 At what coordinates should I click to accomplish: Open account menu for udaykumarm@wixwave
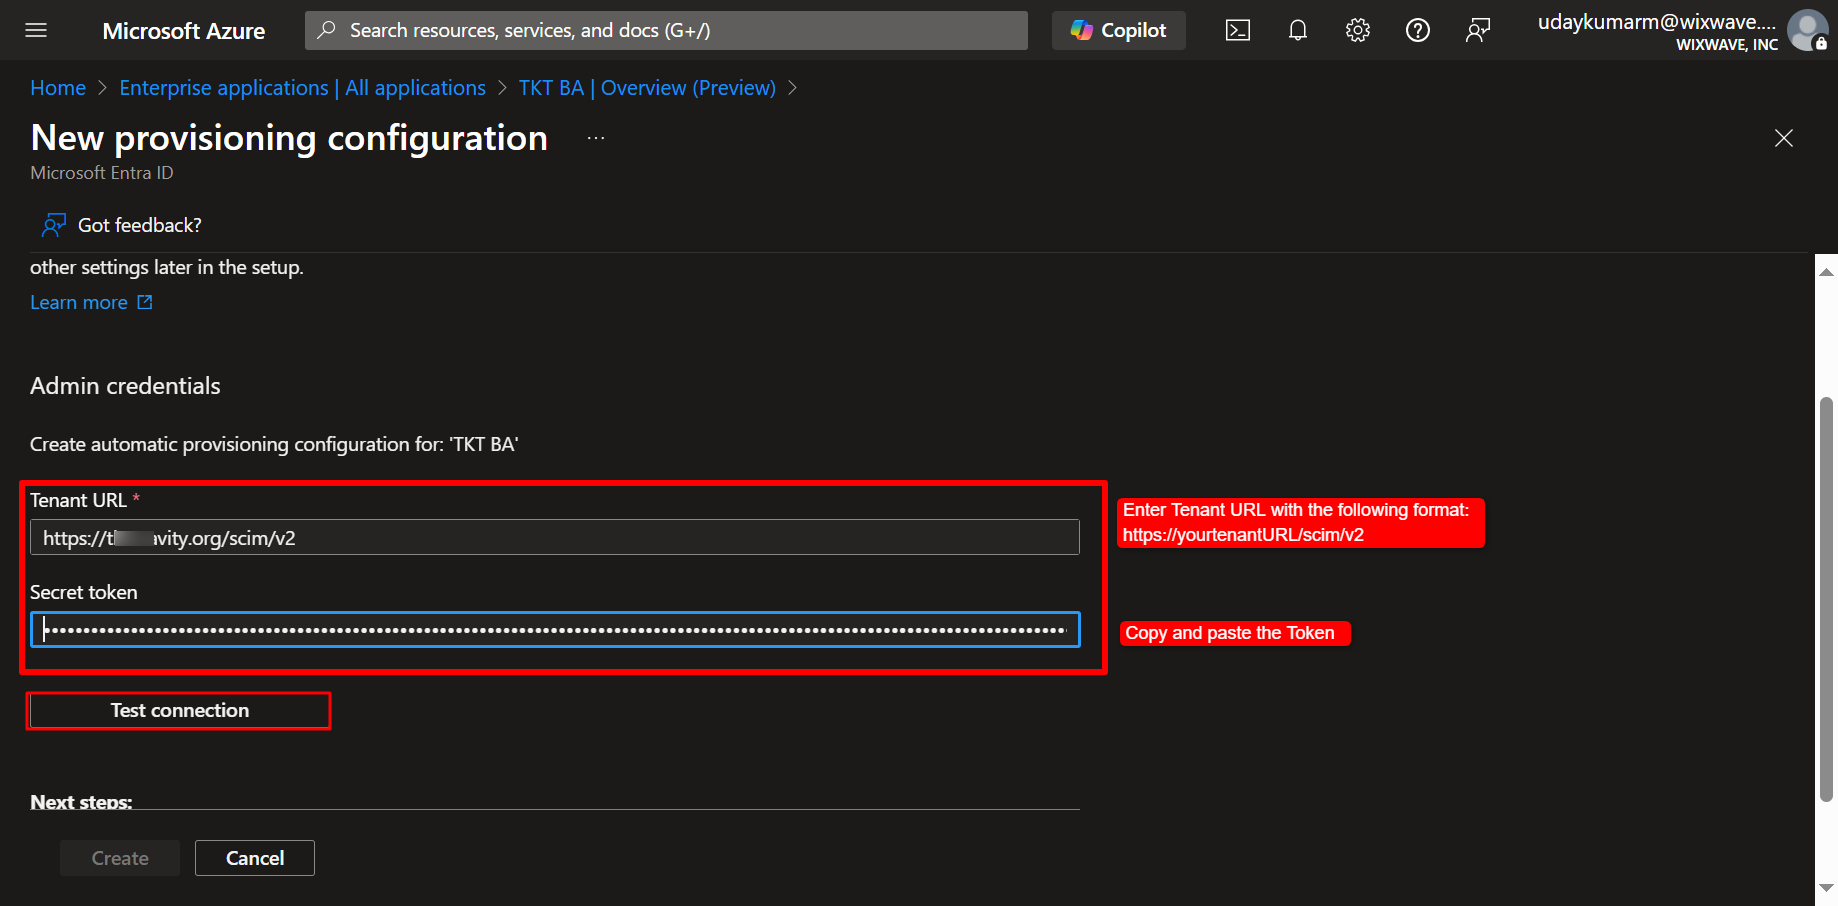[x=1683, y=31]
